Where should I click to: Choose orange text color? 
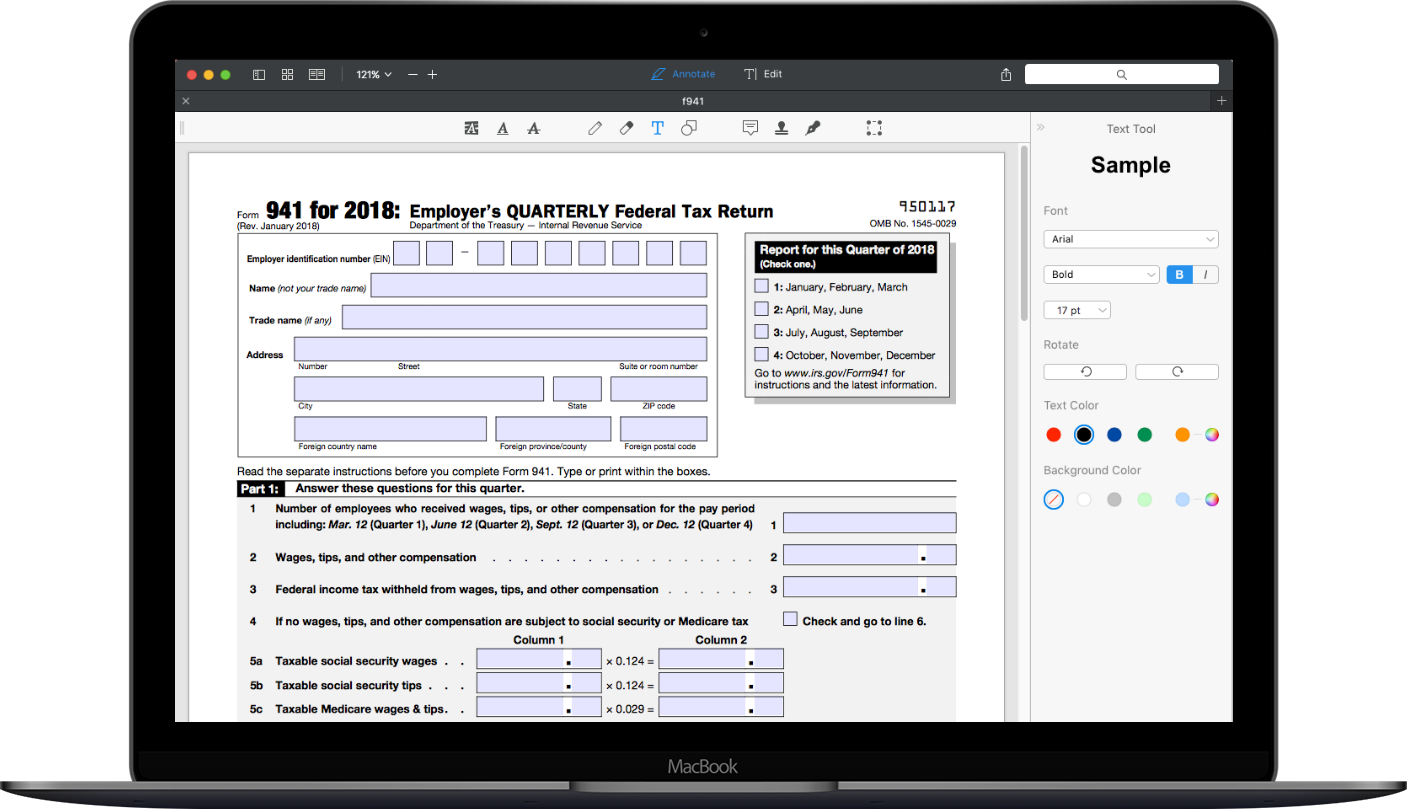pos(1183,435)
